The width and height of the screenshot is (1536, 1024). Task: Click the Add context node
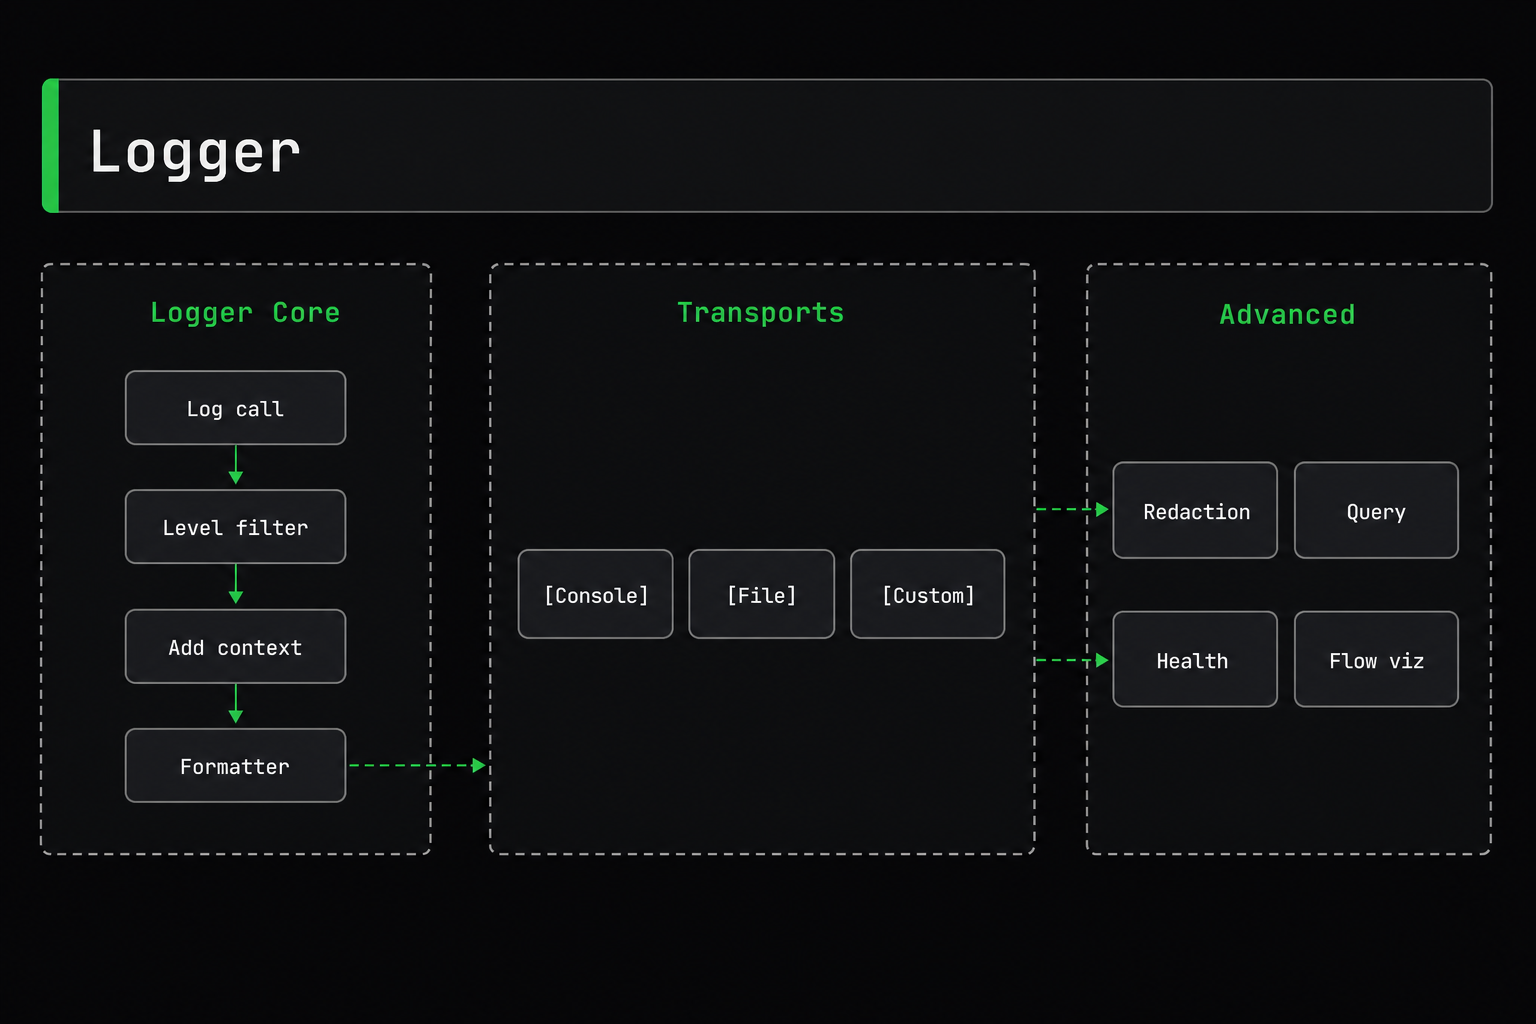[x=235, y=647]
